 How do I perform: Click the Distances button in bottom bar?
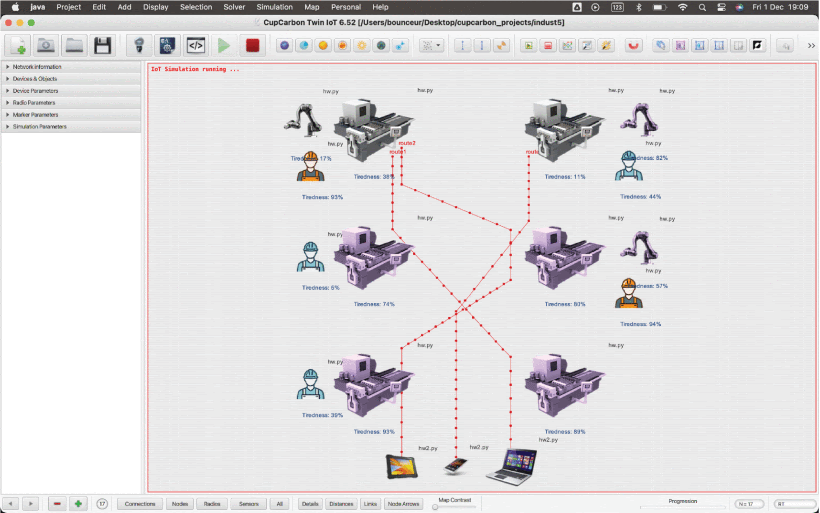[x=341, y=504]
